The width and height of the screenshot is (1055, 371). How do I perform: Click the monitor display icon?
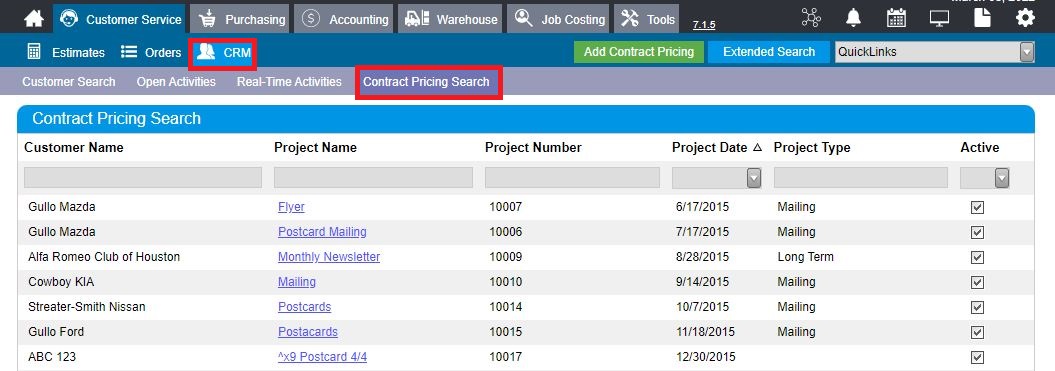(x=939, y=18)
